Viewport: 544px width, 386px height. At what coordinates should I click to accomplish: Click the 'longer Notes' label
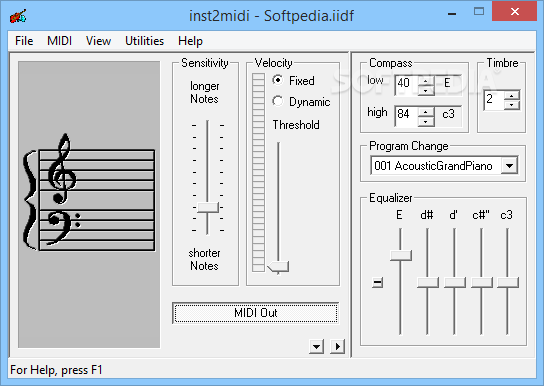pyautogui.click(x=204, y=92)
